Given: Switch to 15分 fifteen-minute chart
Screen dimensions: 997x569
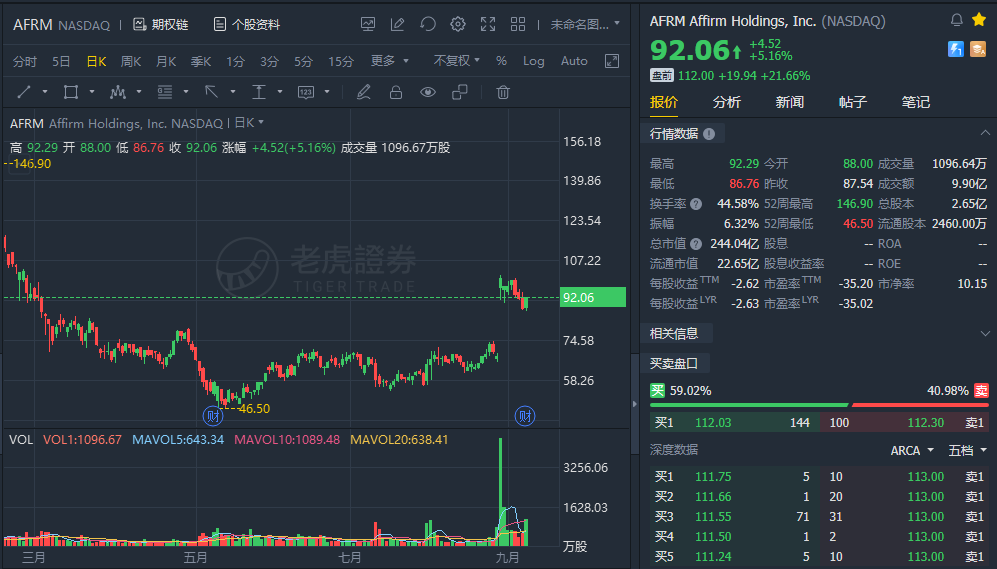Looking at the screenshot, I should [341, 61].
